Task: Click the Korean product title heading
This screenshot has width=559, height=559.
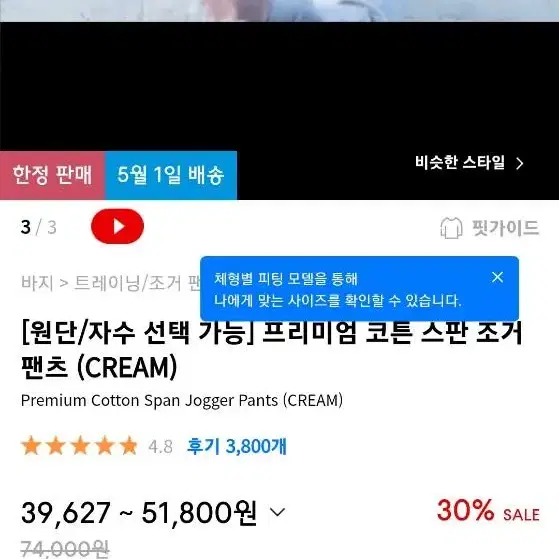Action: 272,350
